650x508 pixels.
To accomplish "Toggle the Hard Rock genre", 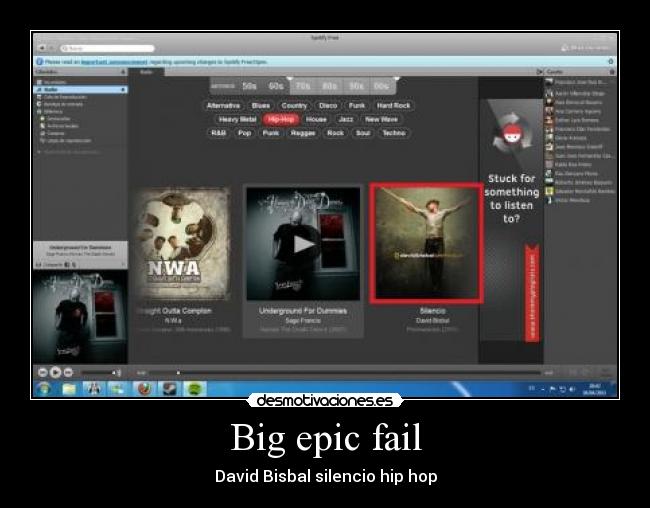I will 393,106.
